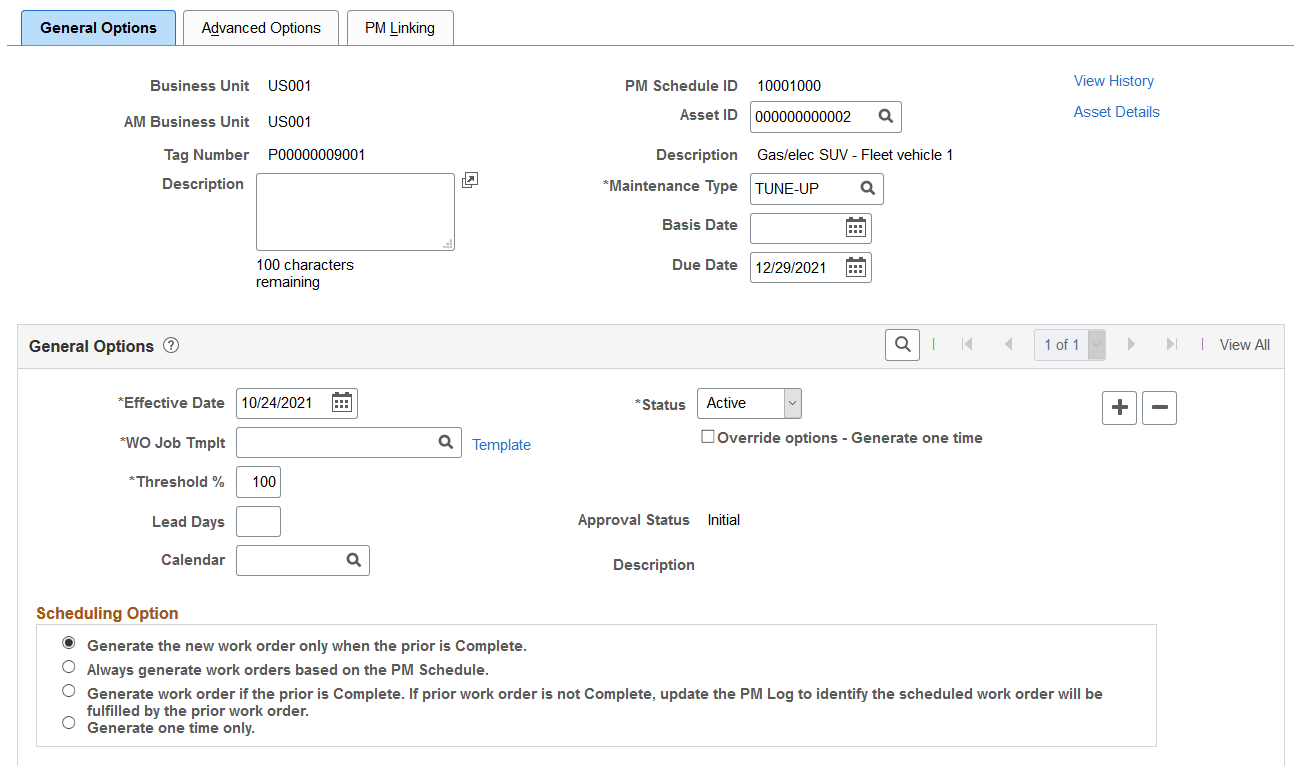
Task: Select 'Always generate work orders based on PM Schedule'
Action: click(69, 667)
